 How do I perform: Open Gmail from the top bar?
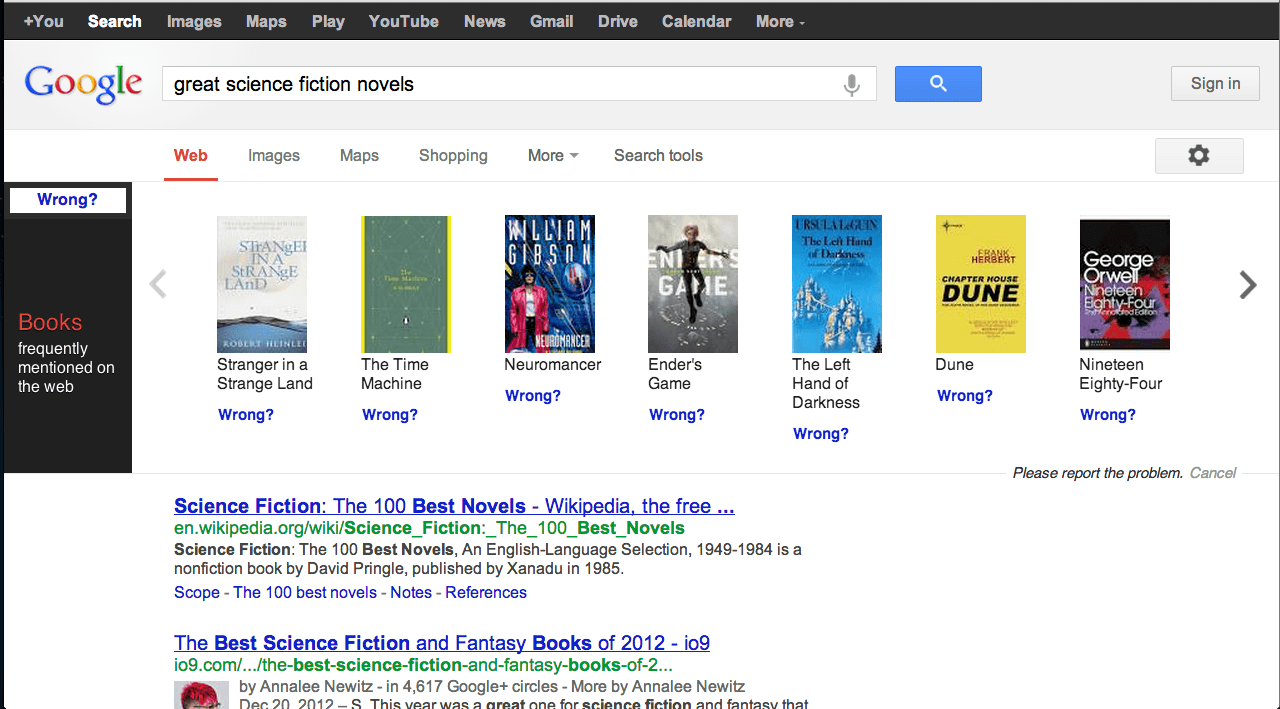pyautogui.click(x=552, y=21)
